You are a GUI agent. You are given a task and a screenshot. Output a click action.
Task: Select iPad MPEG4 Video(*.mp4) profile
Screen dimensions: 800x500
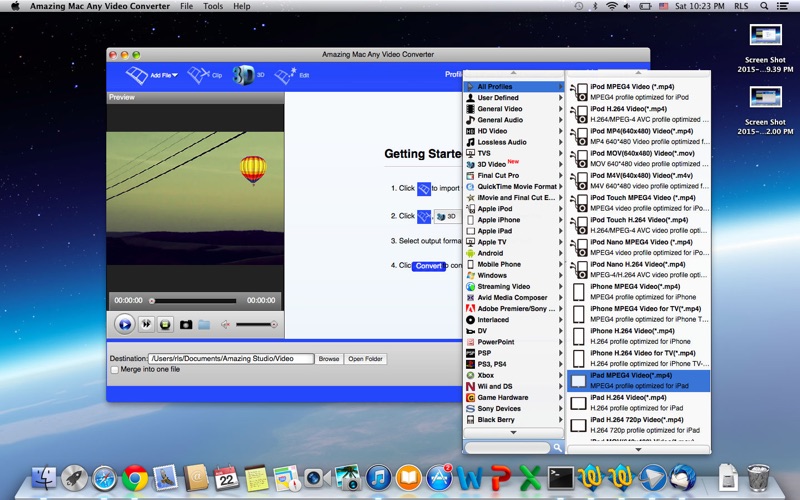(x=639, y=381)
